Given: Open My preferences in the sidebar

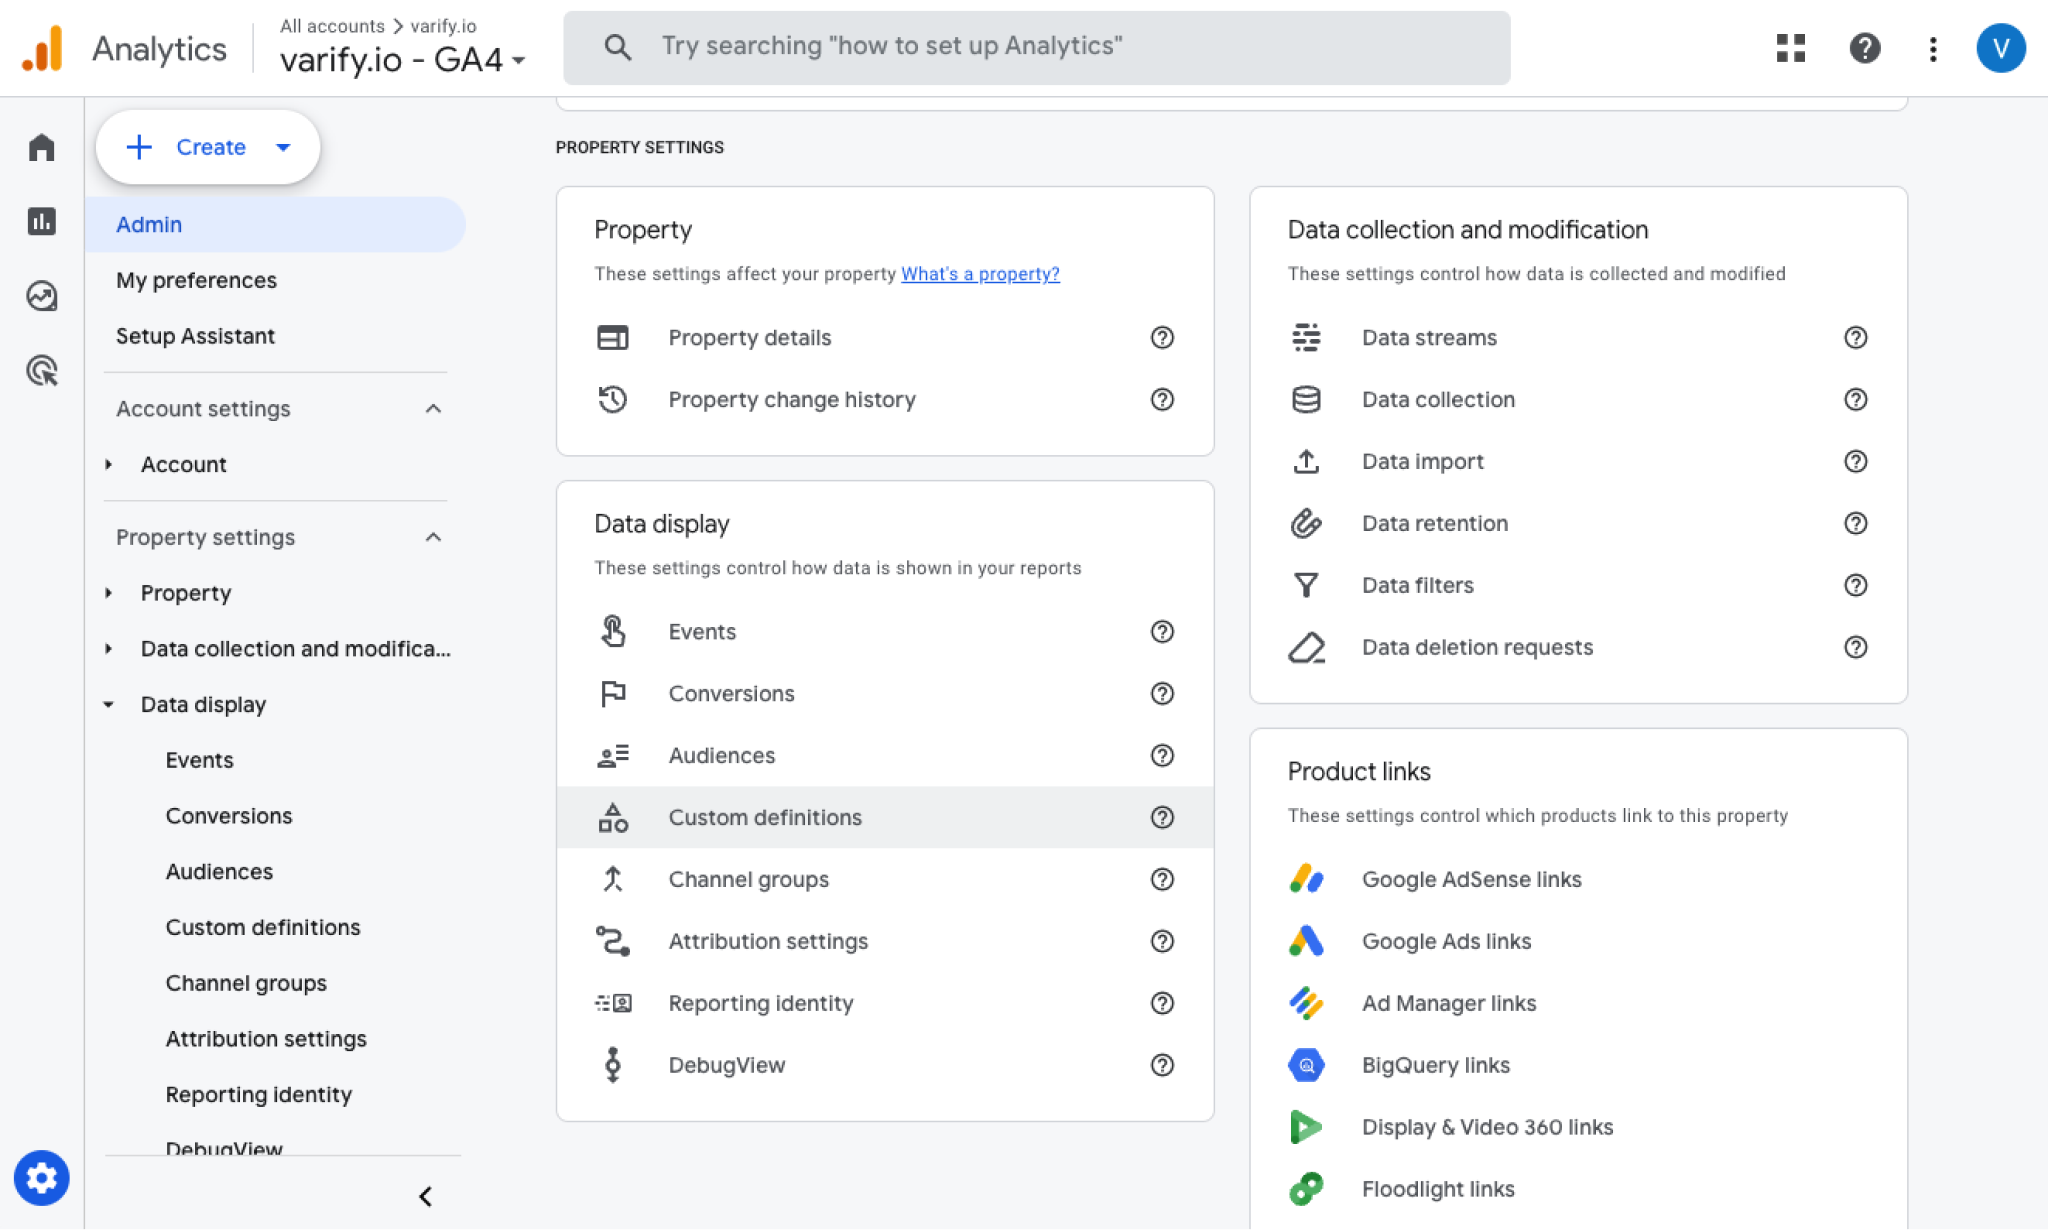Looking at the screenshot, I should point(196,281).
